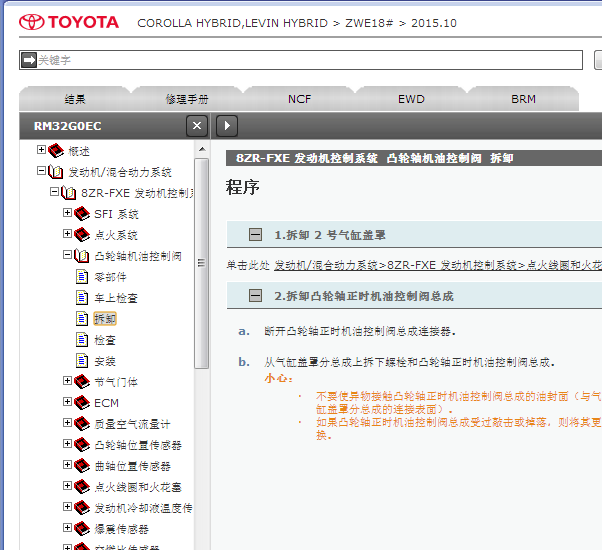
Task: Collapse step 2.拆卸凸轮轴正时机油控制阀总成
Action: (x=255, y=296)
